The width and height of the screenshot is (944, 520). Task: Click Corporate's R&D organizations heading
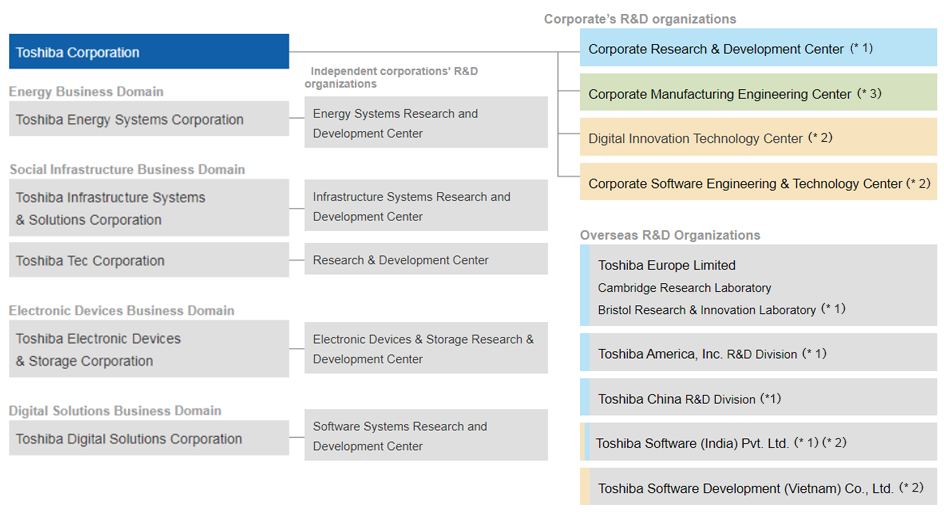click(640, 19)
